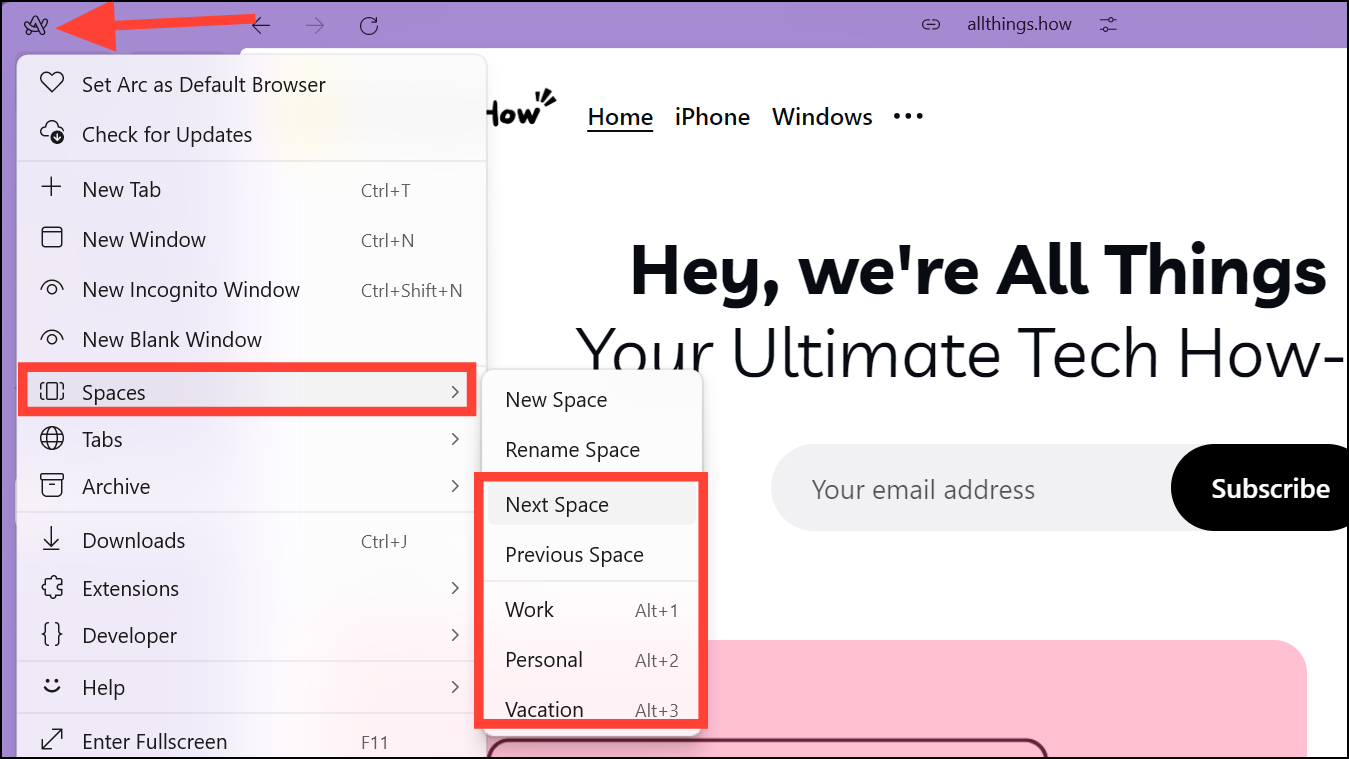Expand the Spaces submenu chevron
The width and height of the screenshot is (1349, 759).
455,392
